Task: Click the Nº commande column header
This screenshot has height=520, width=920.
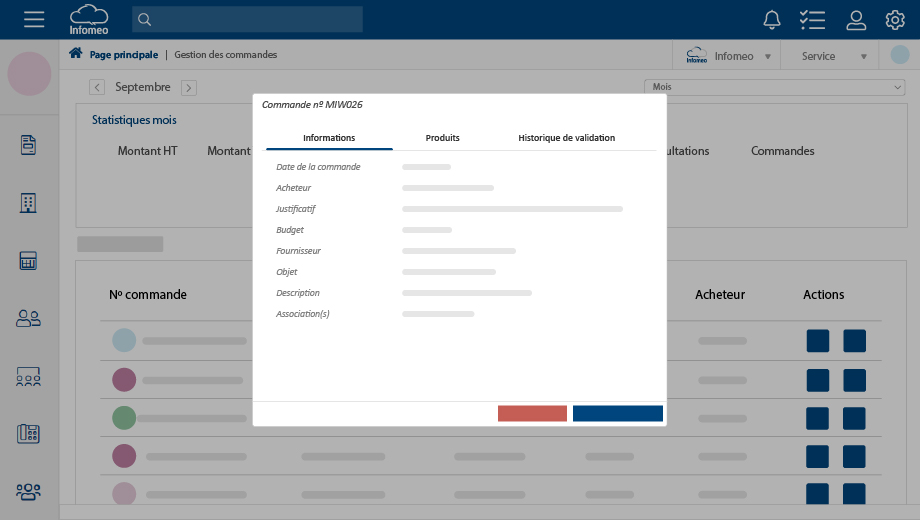Action: (x=148, y=295)
